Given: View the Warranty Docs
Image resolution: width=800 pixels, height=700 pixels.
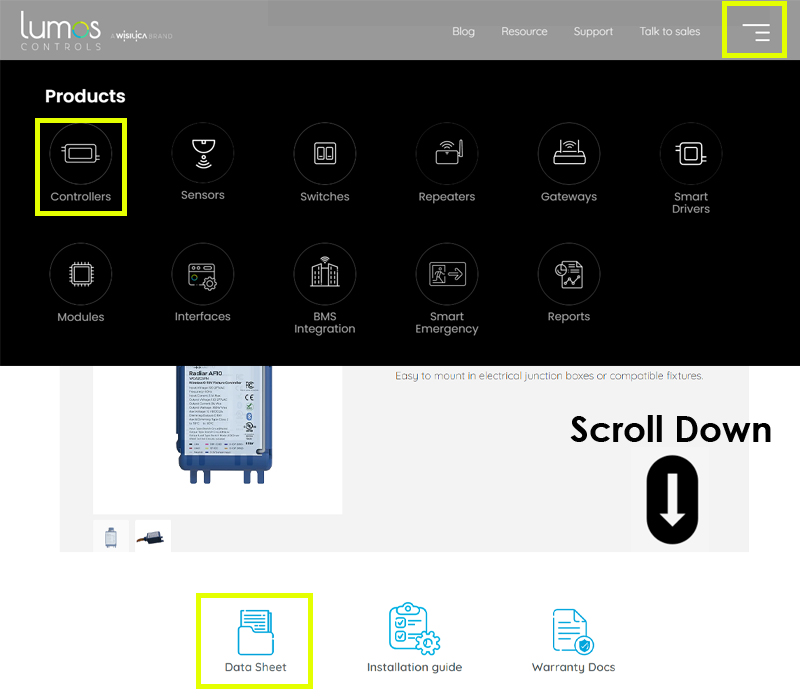Looking at the screenshot, I should pos(573,640).
